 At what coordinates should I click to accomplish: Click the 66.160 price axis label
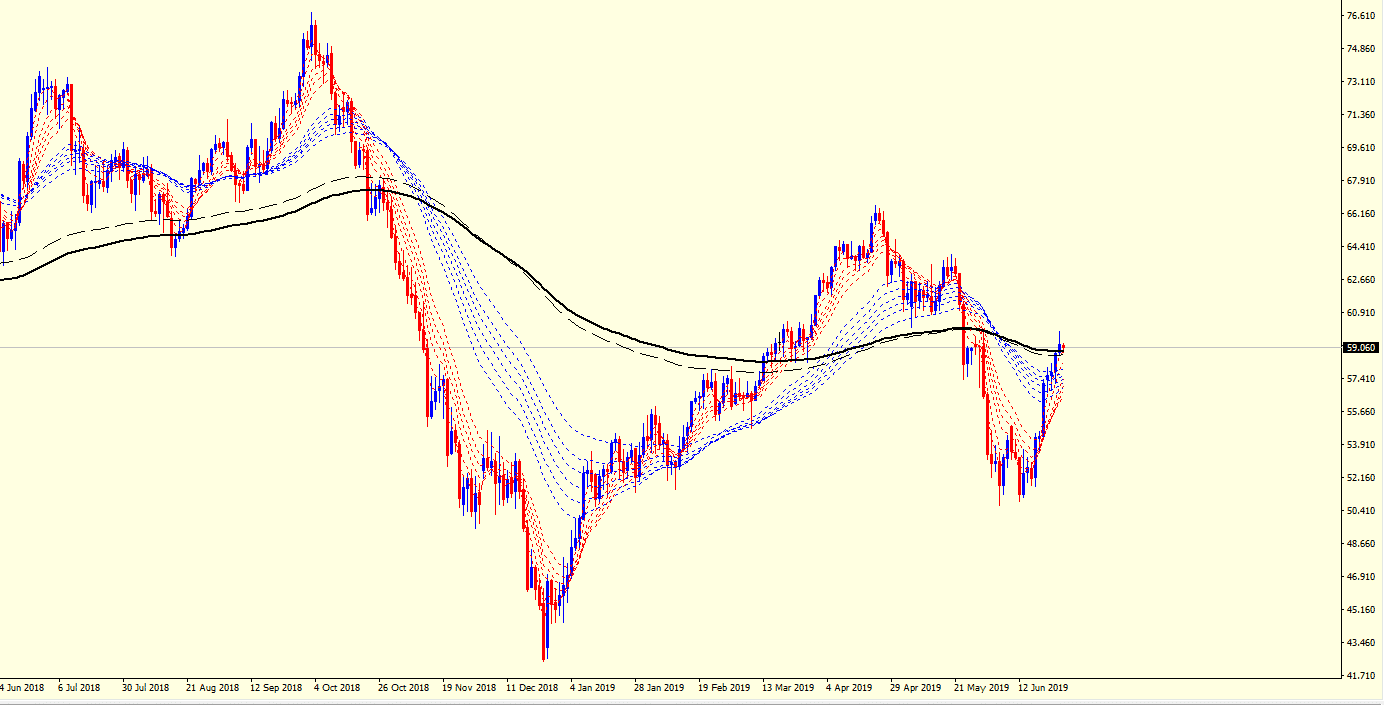tap(1362, 214)
